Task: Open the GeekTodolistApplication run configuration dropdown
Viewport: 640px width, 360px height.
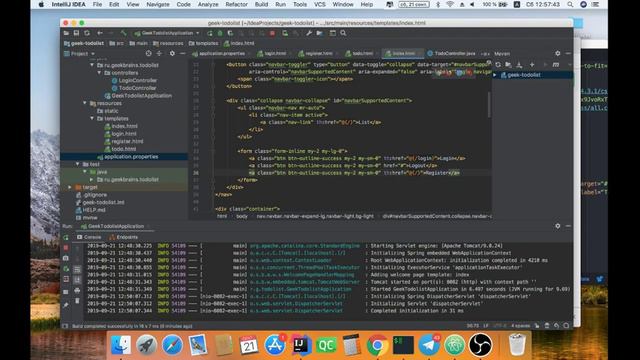Action: pyautogui.click(x=167, y=33)
